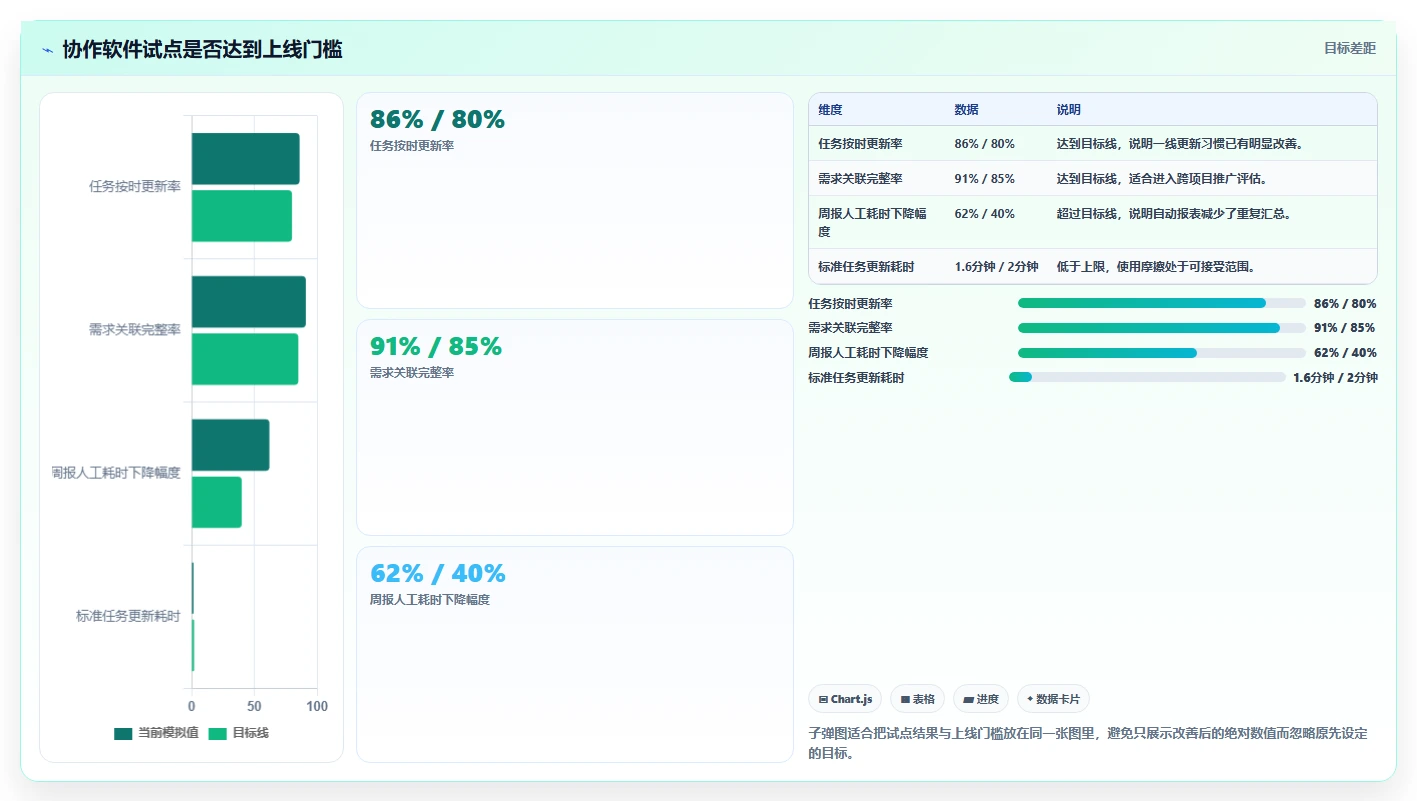
Task: Click the dark bar for 周报人工耗时下降幅度 chart
Action: [x=231, y=444]
